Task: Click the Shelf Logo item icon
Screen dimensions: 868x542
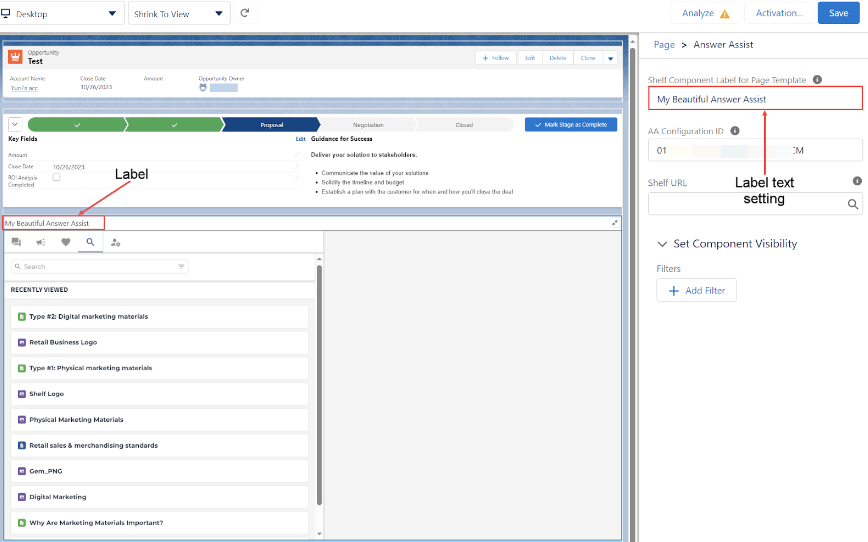Action: [22, 394]
